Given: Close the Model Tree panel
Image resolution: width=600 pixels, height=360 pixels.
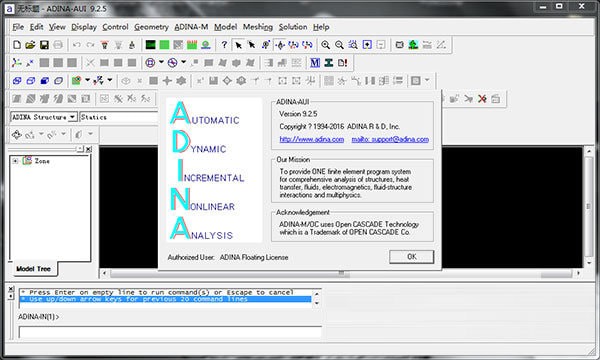Looking at the screenshot, I should (x=89, y=149).
